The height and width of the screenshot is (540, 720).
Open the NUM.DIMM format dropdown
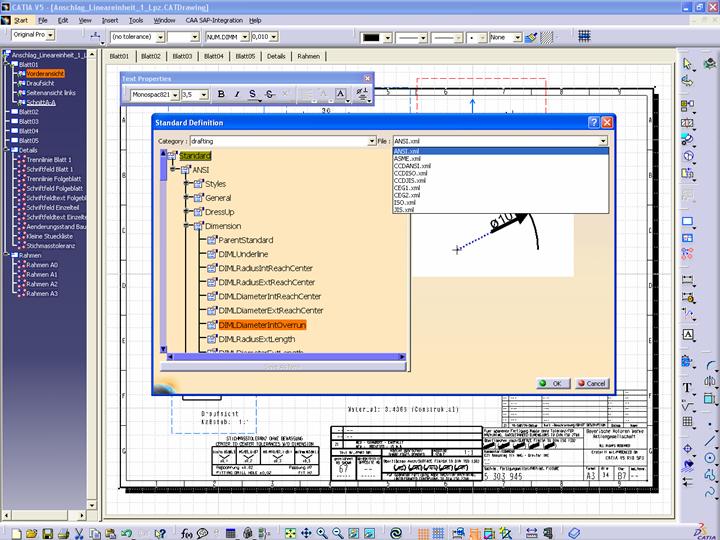(x=245, y=37)
